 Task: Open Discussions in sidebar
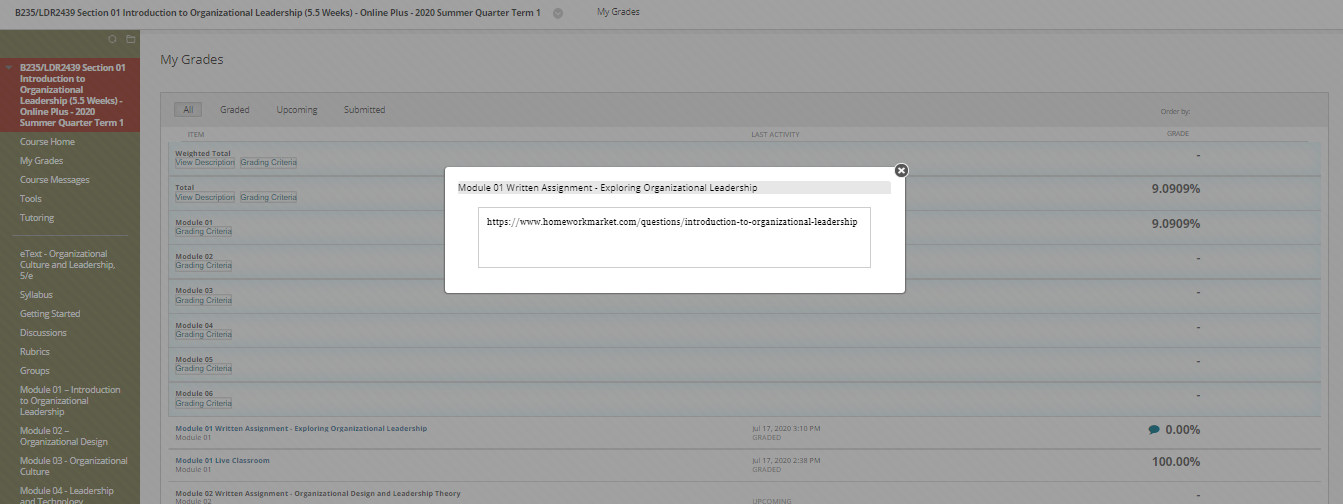pyautogui.click(x=43, y=333)
